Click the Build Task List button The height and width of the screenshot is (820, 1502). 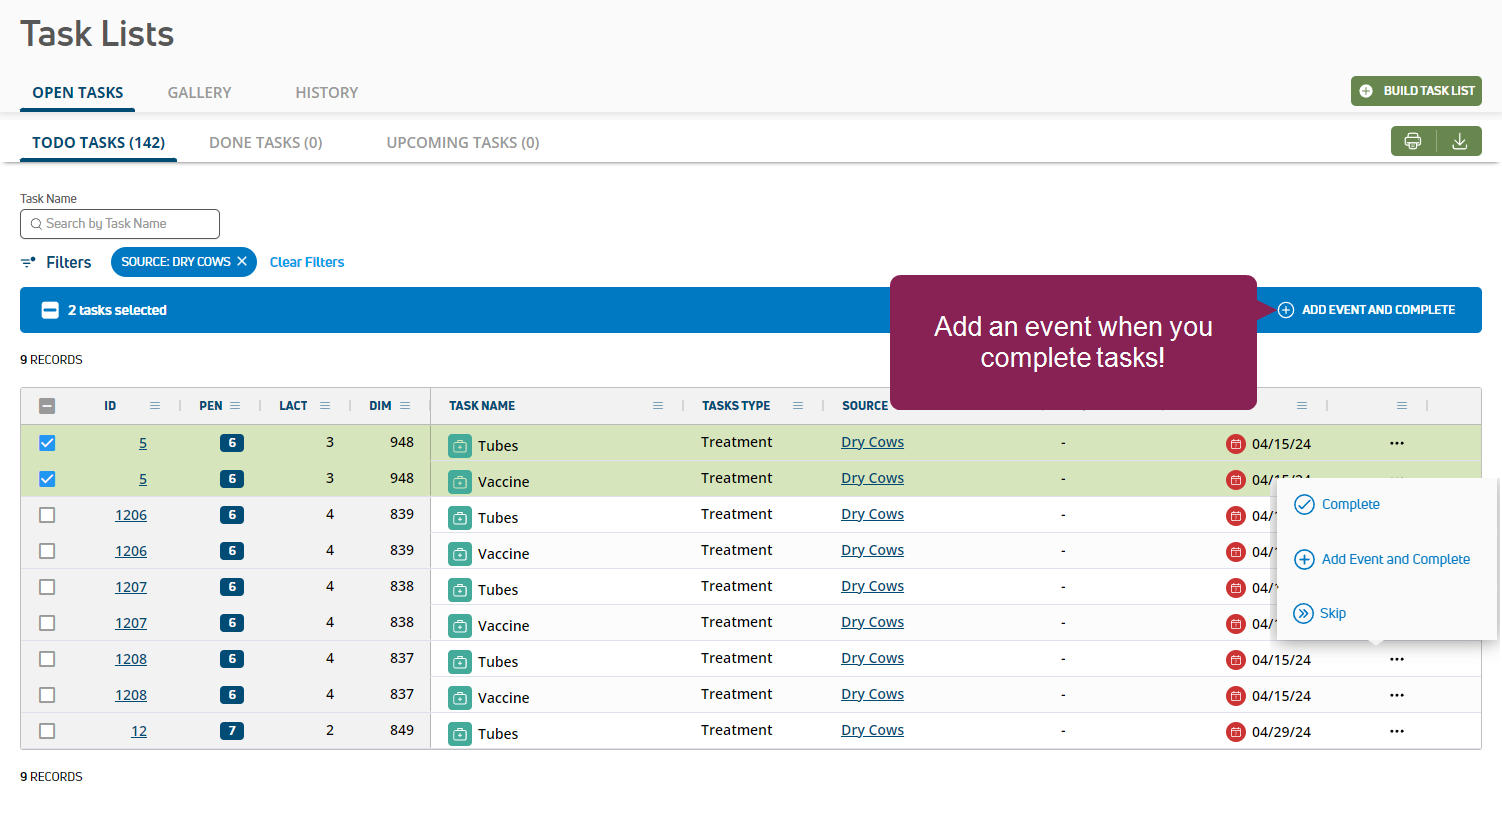1416,91
